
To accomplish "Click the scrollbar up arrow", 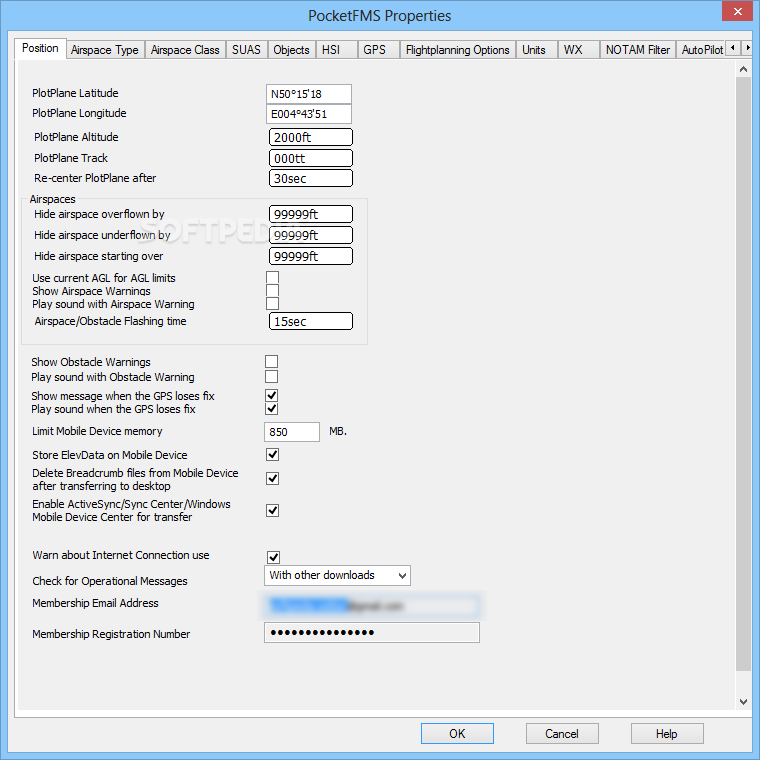I will 743,69.
